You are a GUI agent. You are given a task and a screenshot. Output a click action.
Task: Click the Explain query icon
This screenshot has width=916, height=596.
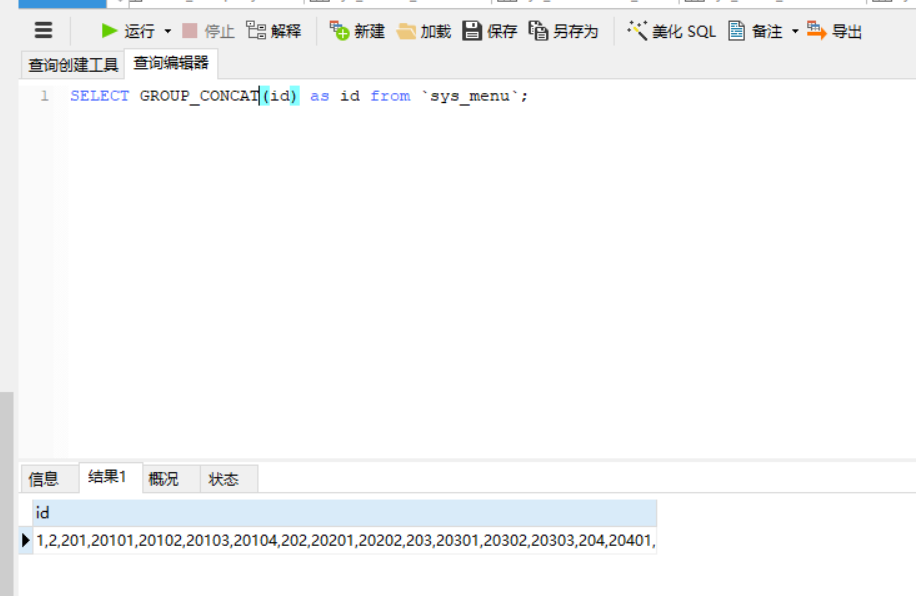click(255, 30)
